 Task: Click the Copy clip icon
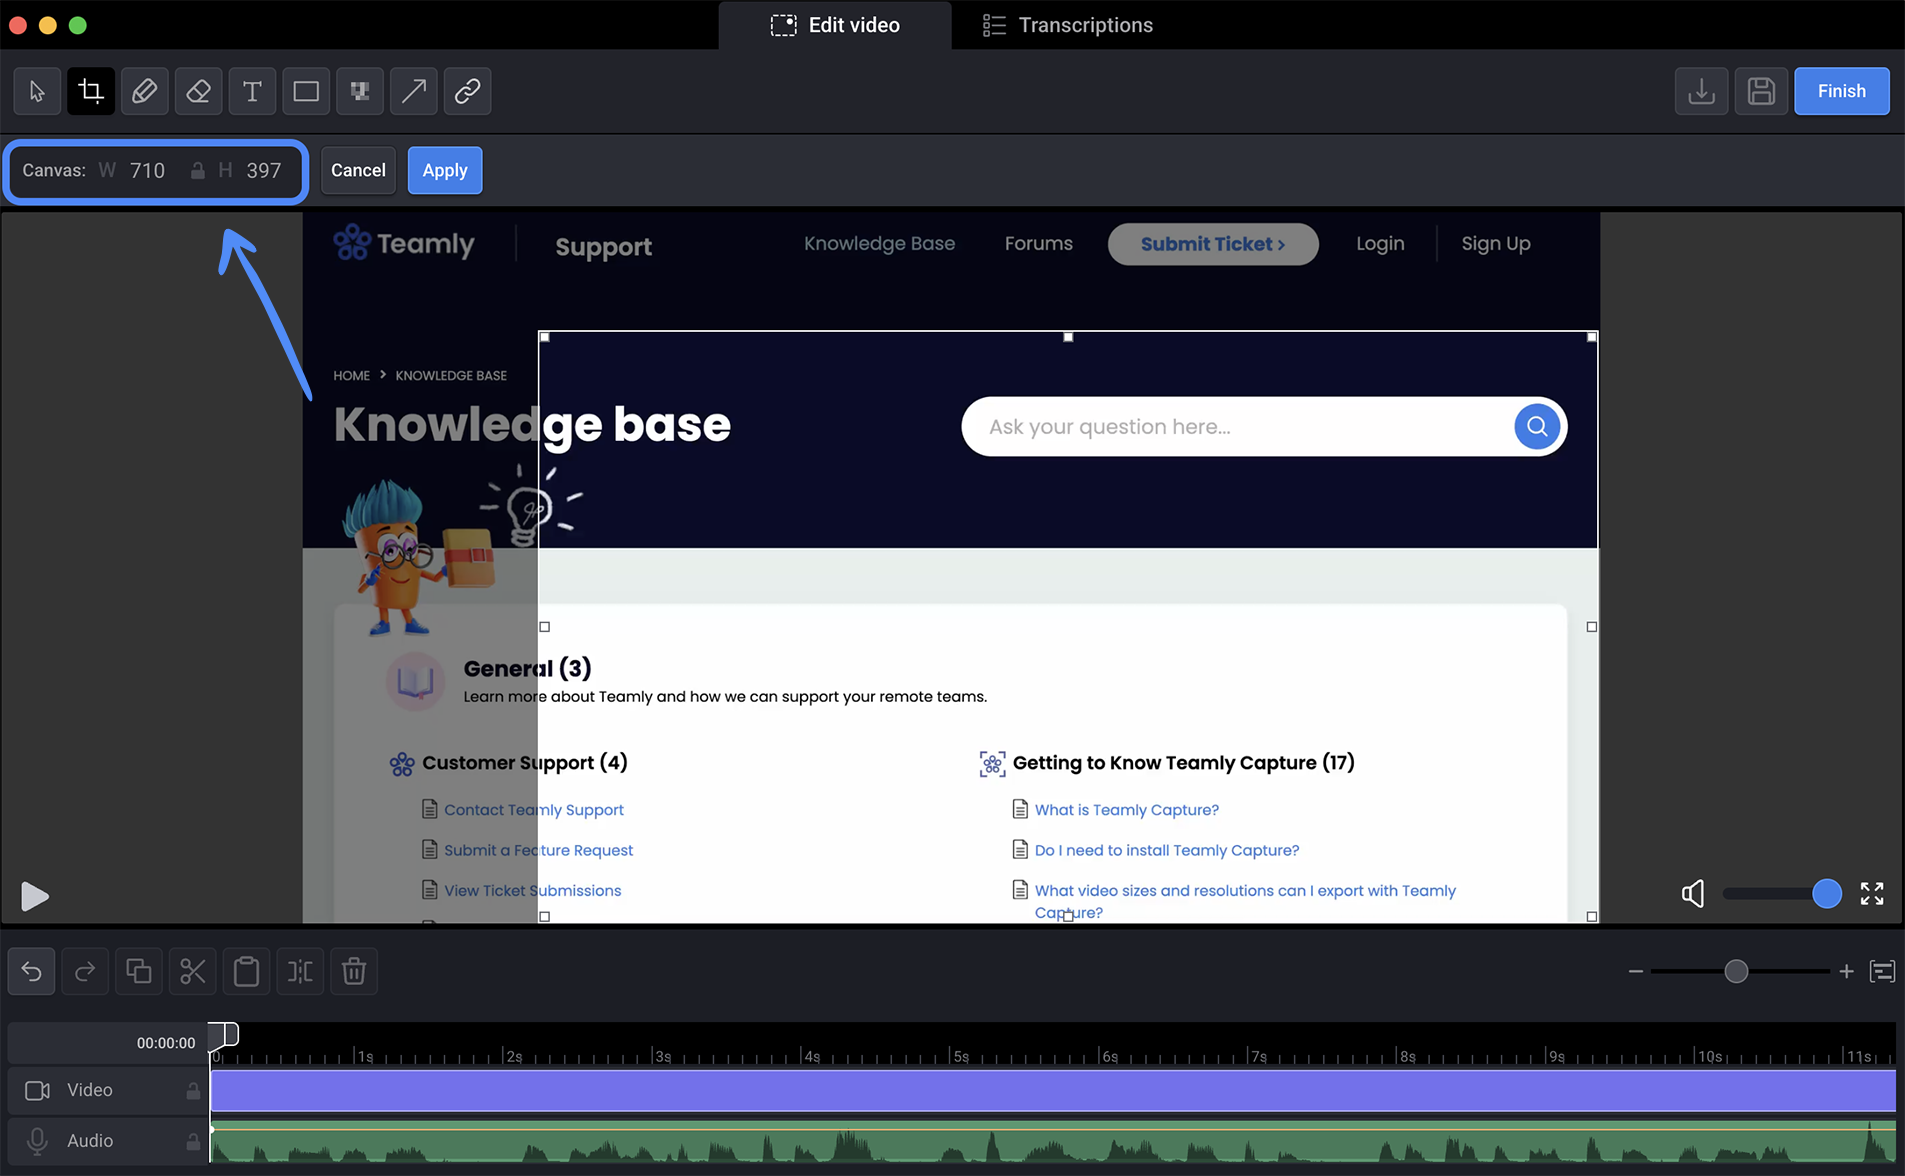[139, 971]
